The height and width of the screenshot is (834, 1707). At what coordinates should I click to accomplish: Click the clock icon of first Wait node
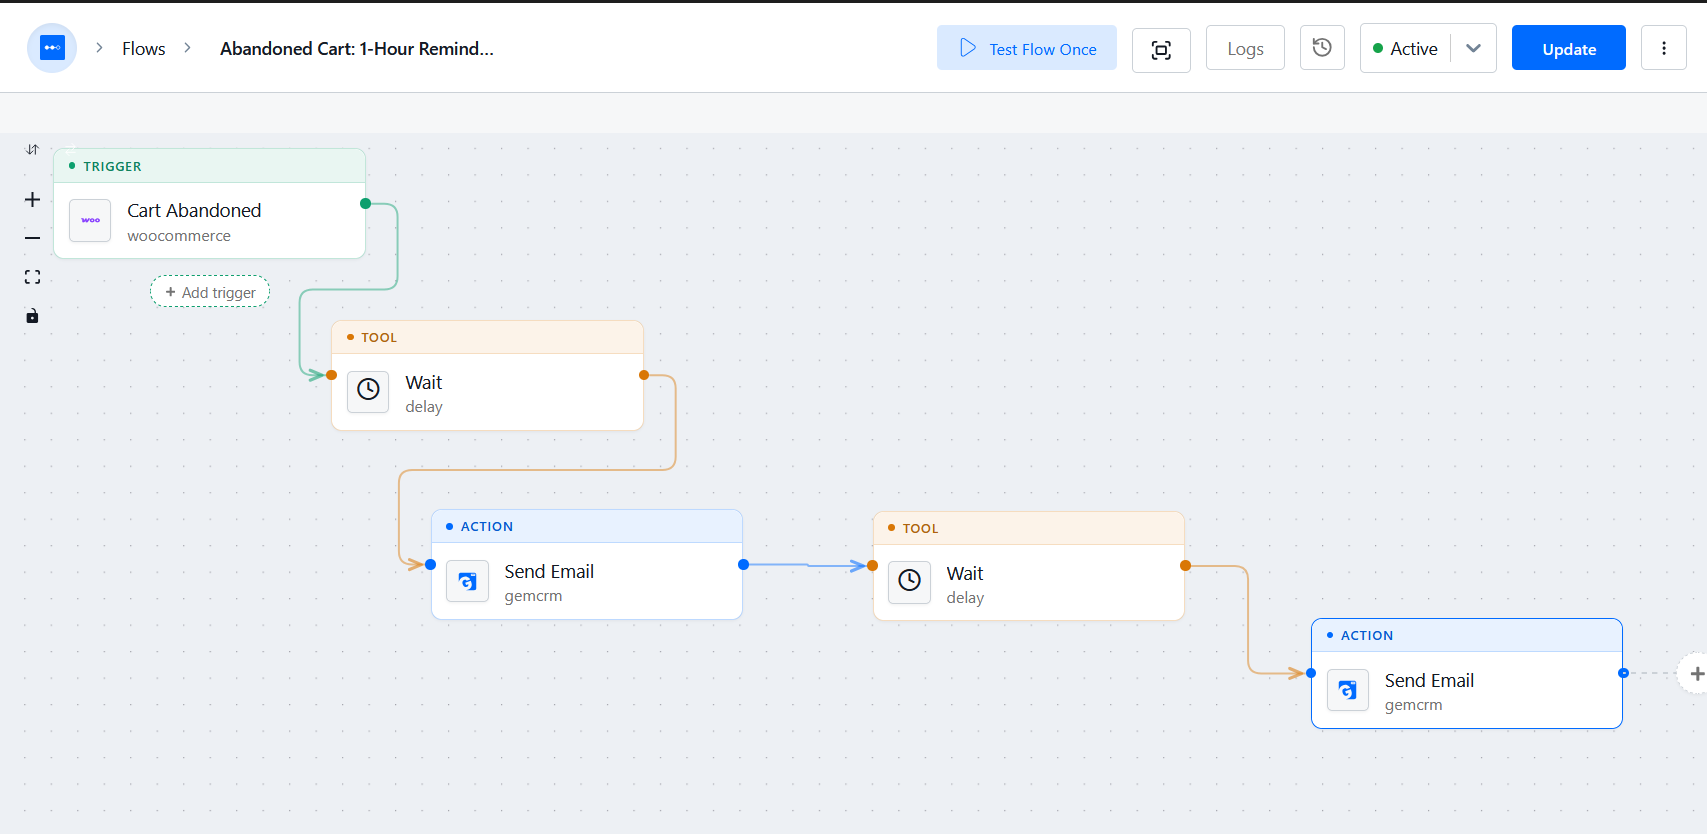[368, 390]
